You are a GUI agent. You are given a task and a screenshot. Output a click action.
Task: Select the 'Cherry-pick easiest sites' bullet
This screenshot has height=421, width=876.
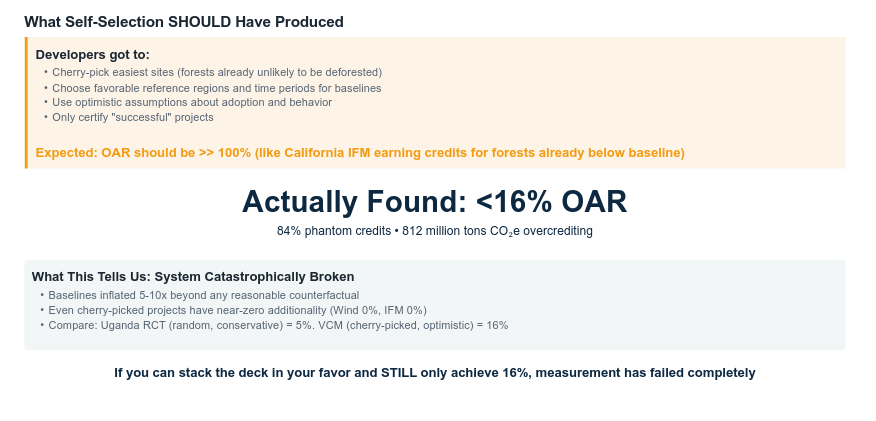(216, 72)
